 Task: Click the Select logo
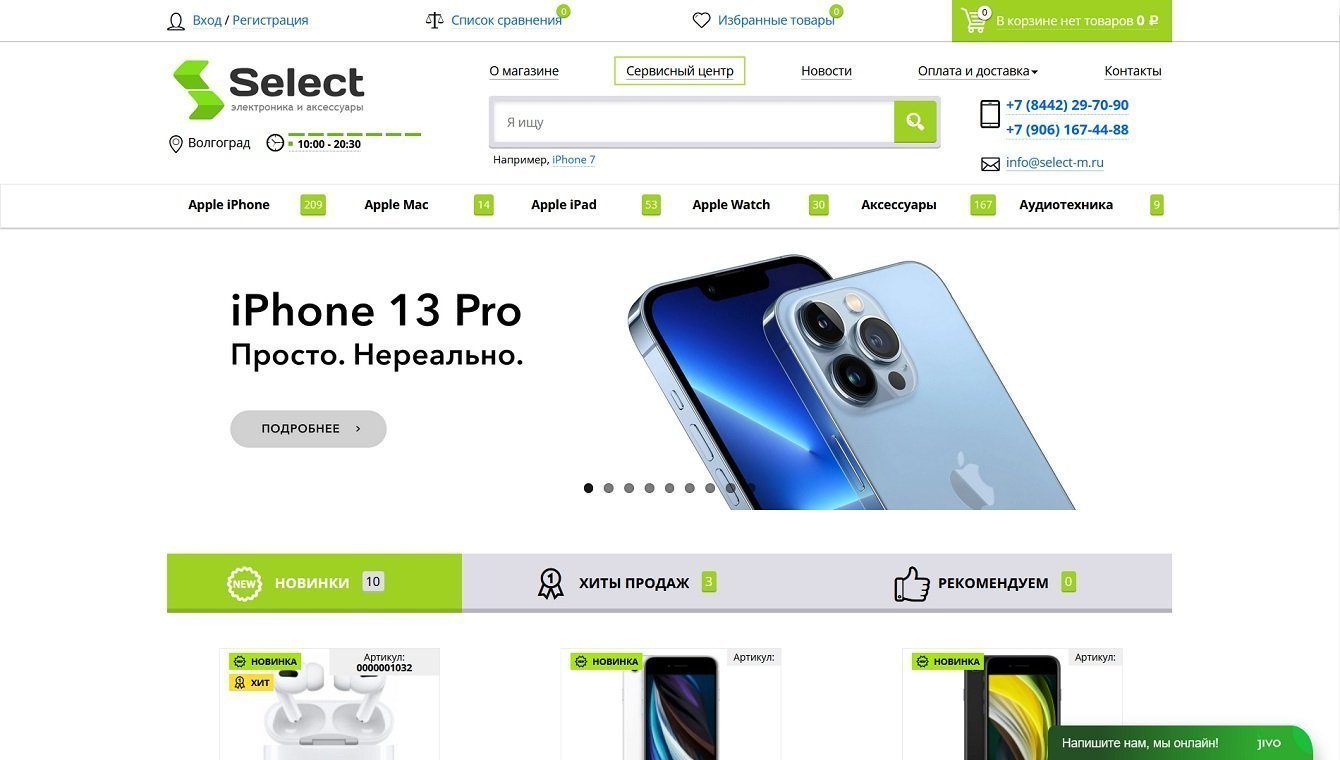click(x=269, y=90)
